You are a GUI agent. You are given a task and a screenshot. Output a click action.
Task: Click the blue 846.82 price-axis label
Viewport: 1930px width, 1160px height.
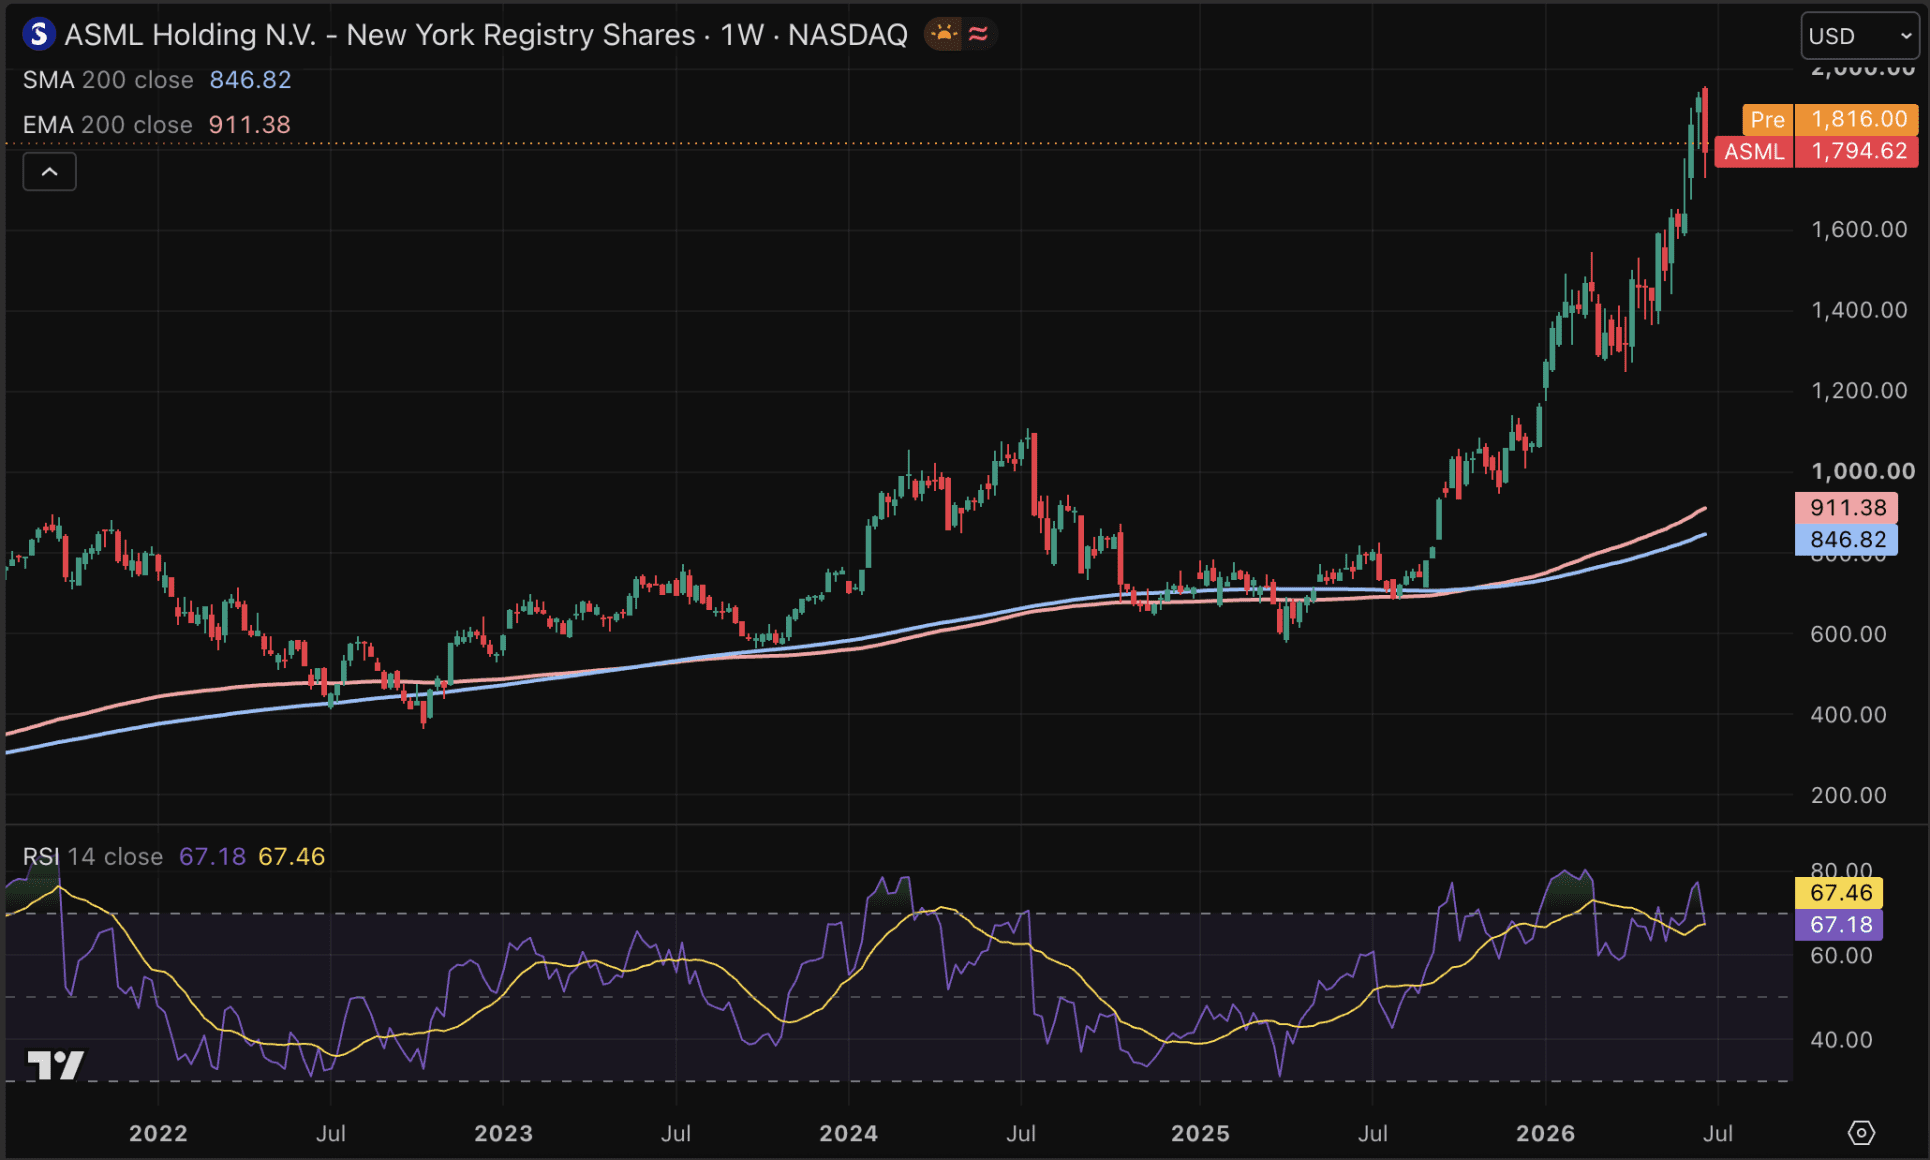(x=1847, y=540)
